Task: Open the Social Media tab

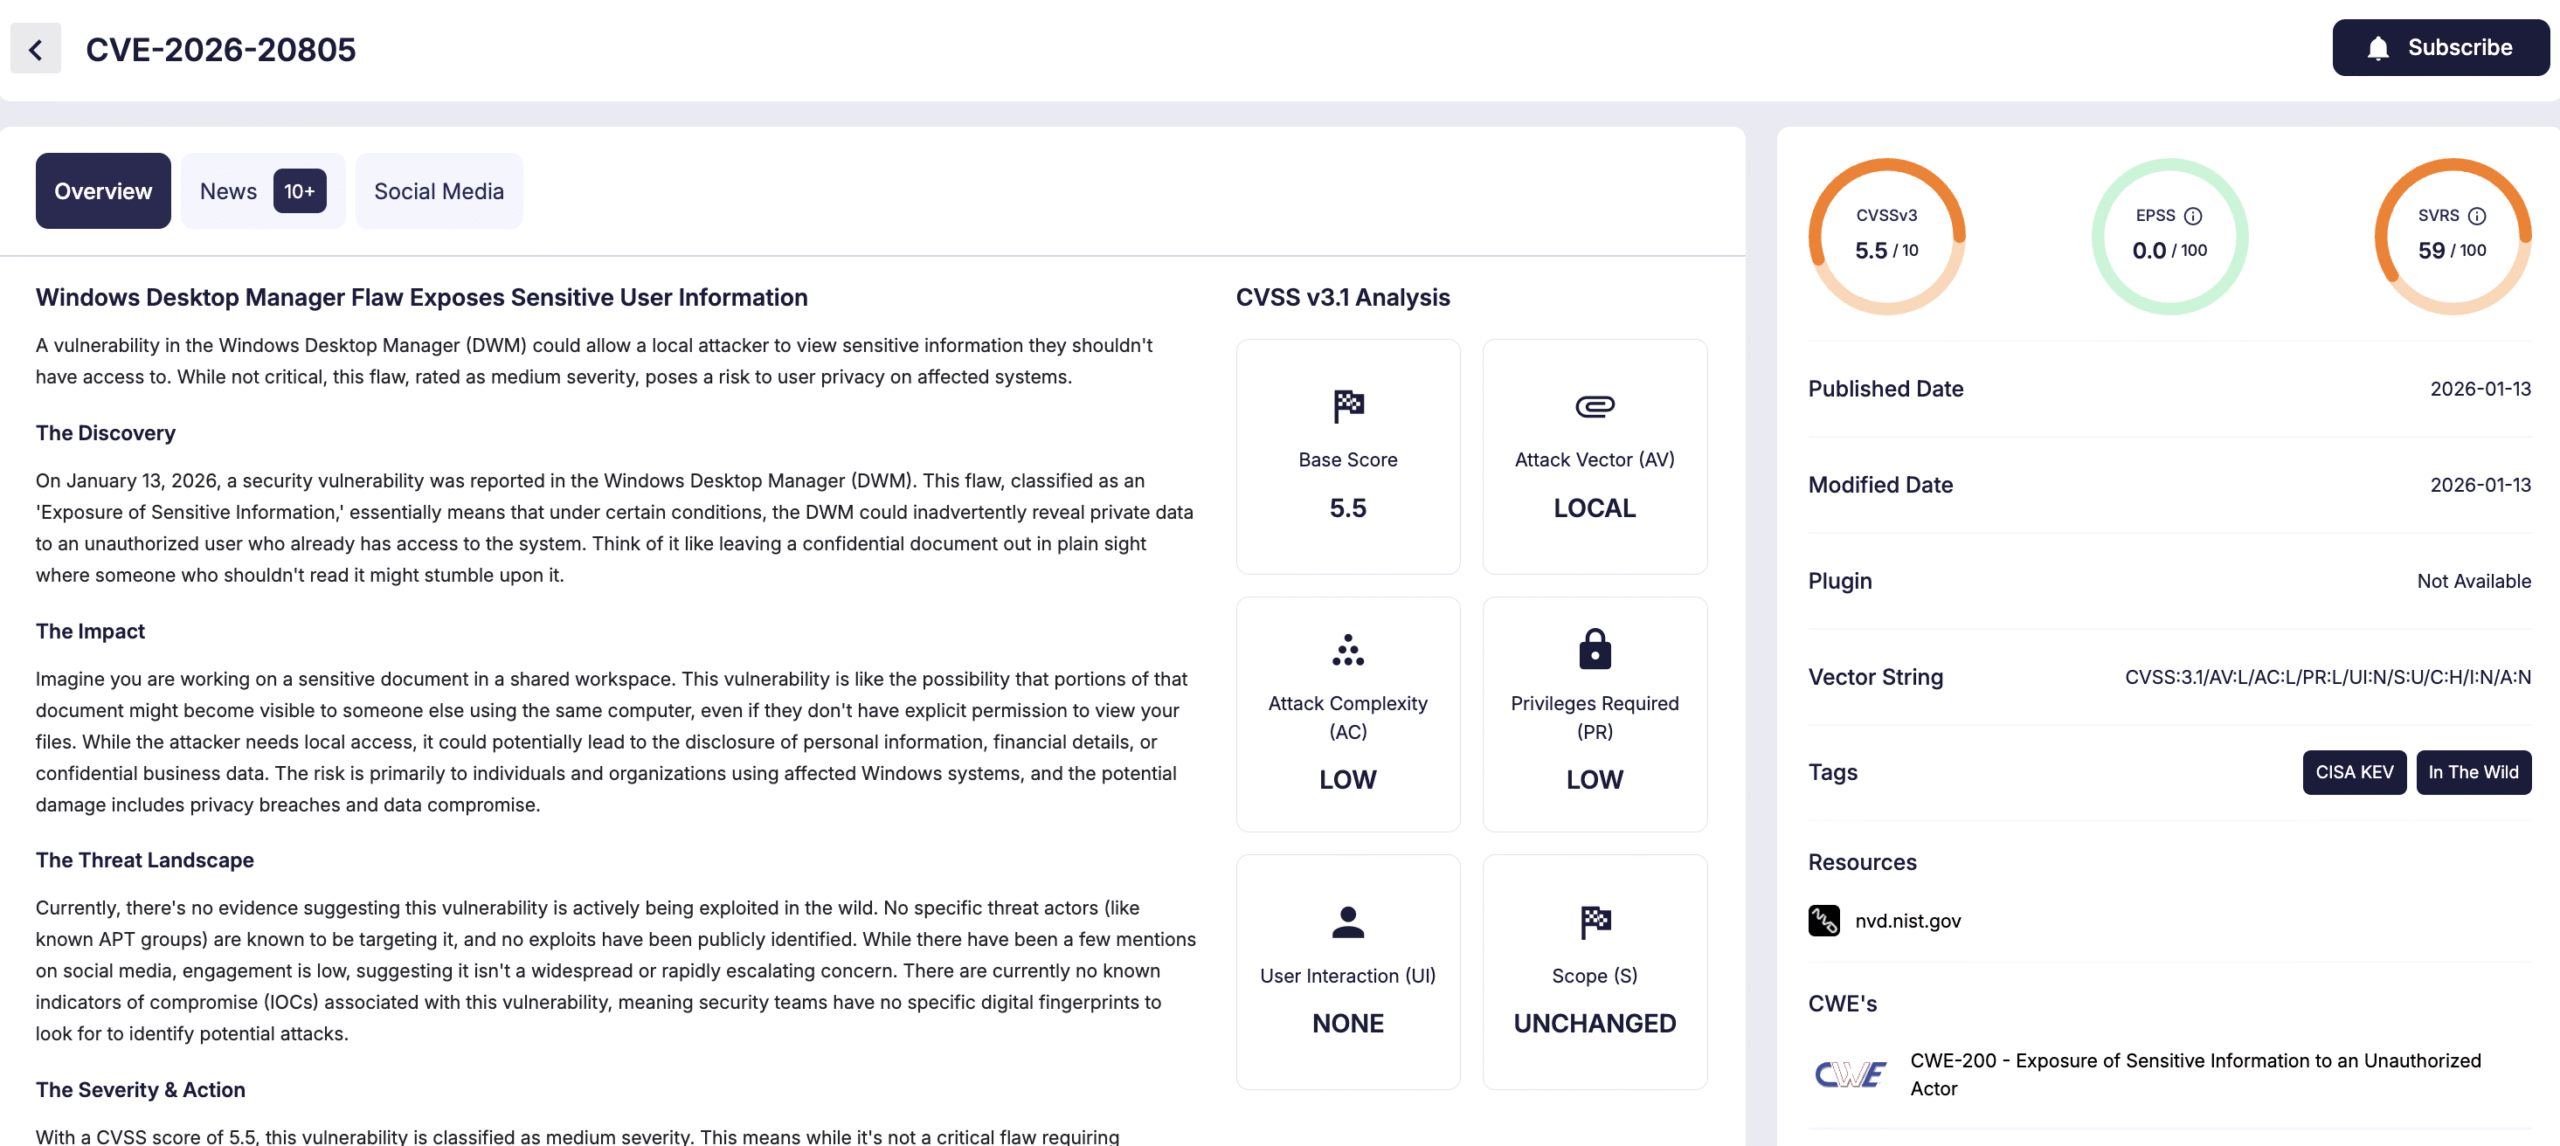Action: point(439,191)
